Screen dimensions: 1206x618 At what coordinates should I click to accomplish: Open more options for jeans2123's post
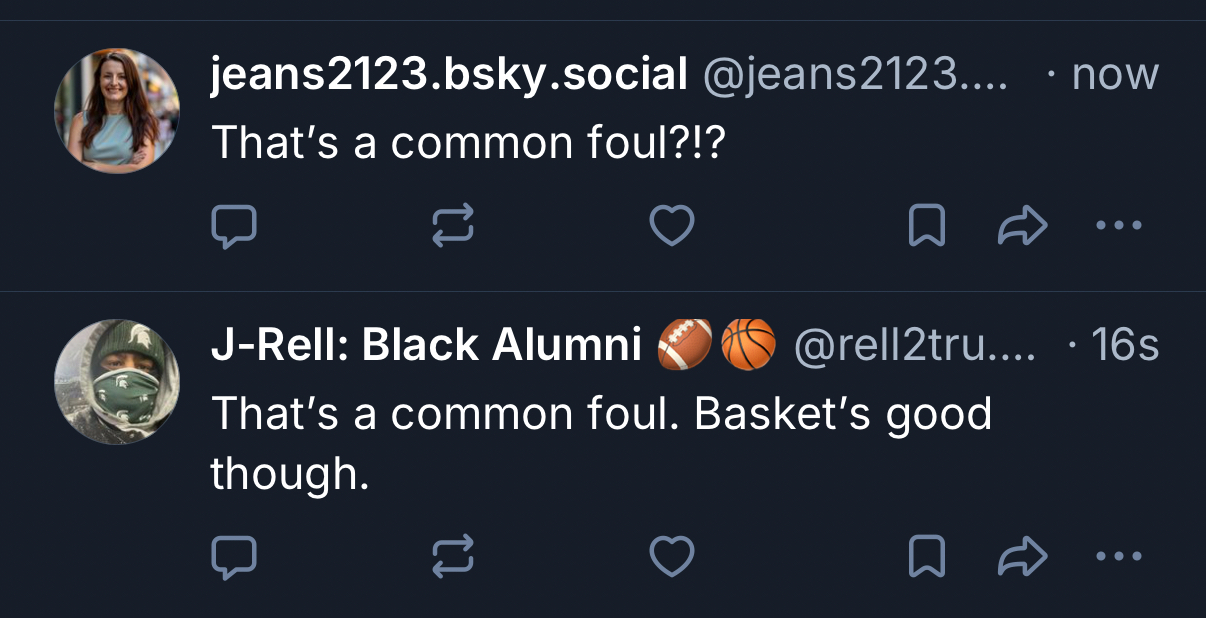(1118, 227)
